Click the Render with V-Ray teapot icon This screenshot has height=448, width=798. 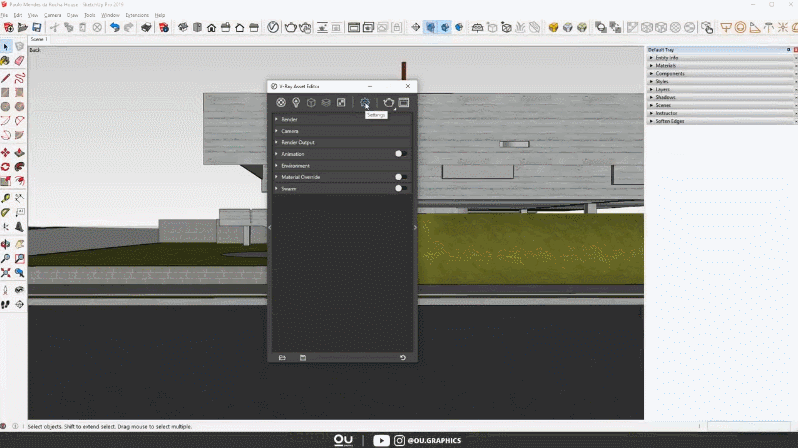[389, 102]
